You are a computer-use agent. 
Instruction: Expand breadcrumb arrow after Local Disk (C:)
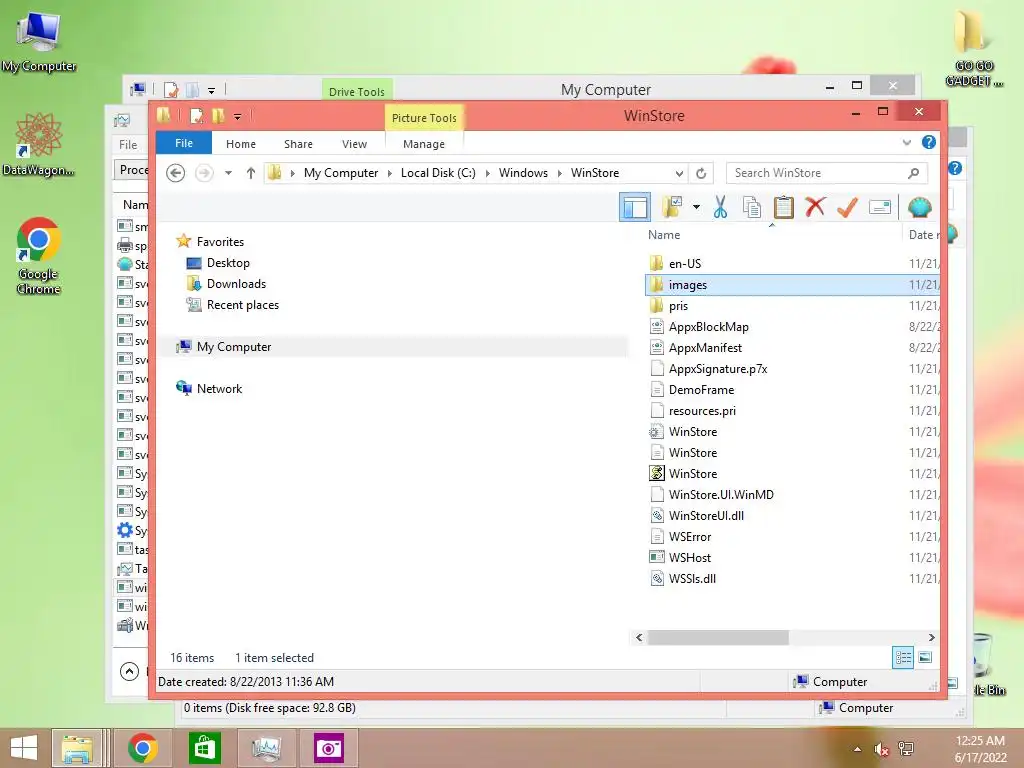(487, 173)
